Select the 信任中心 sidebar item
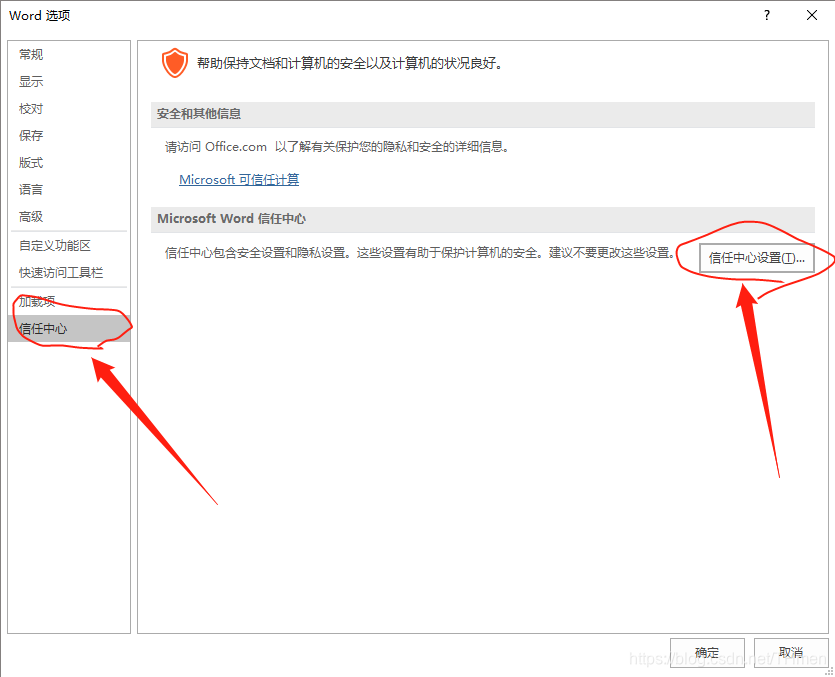 [x=69, y=329]
